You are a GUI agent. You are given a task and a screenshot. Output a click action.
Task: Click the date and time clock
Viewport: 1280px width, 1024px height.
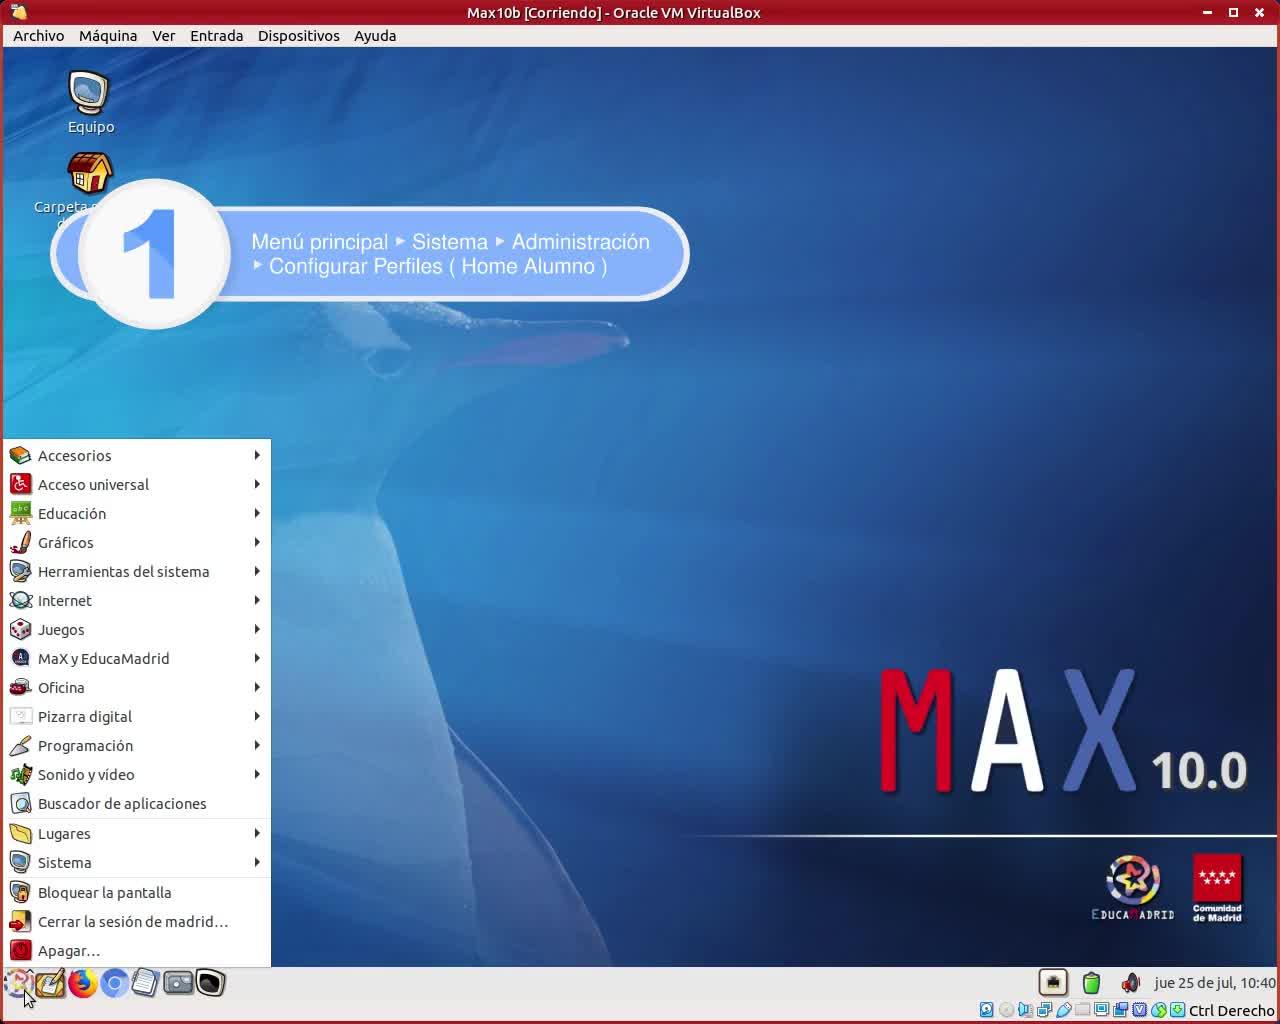pos(1214,983)
